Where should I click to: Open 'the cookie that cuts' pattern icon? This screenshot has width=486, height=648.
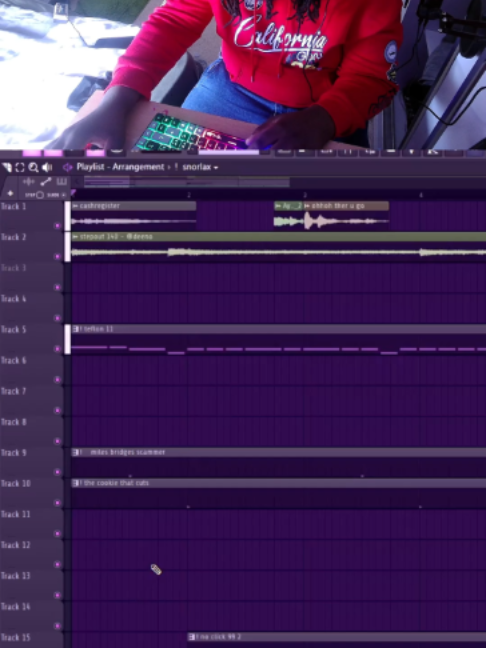click(76, 483)
